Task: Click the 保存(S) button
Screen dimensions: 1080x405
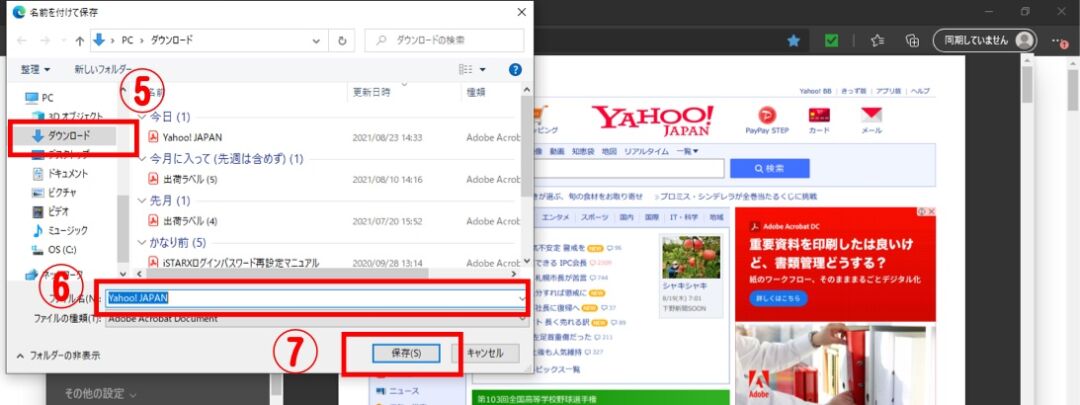Action: tap(406, 353)
